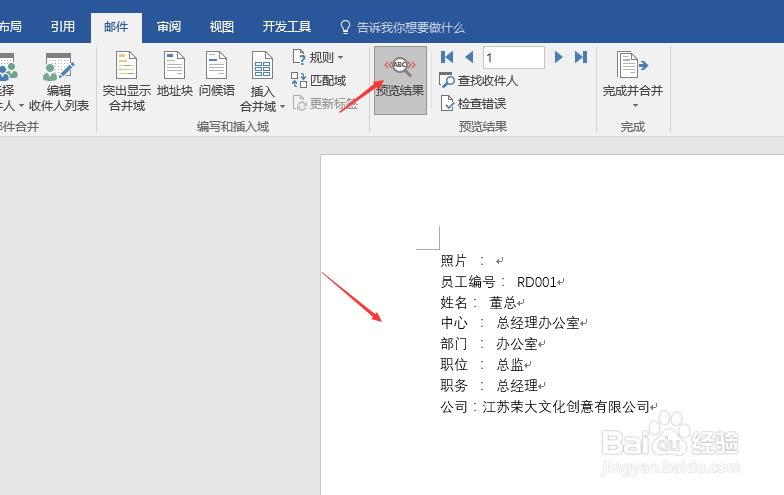Click the 员工编号 label

tap(468, 282)
